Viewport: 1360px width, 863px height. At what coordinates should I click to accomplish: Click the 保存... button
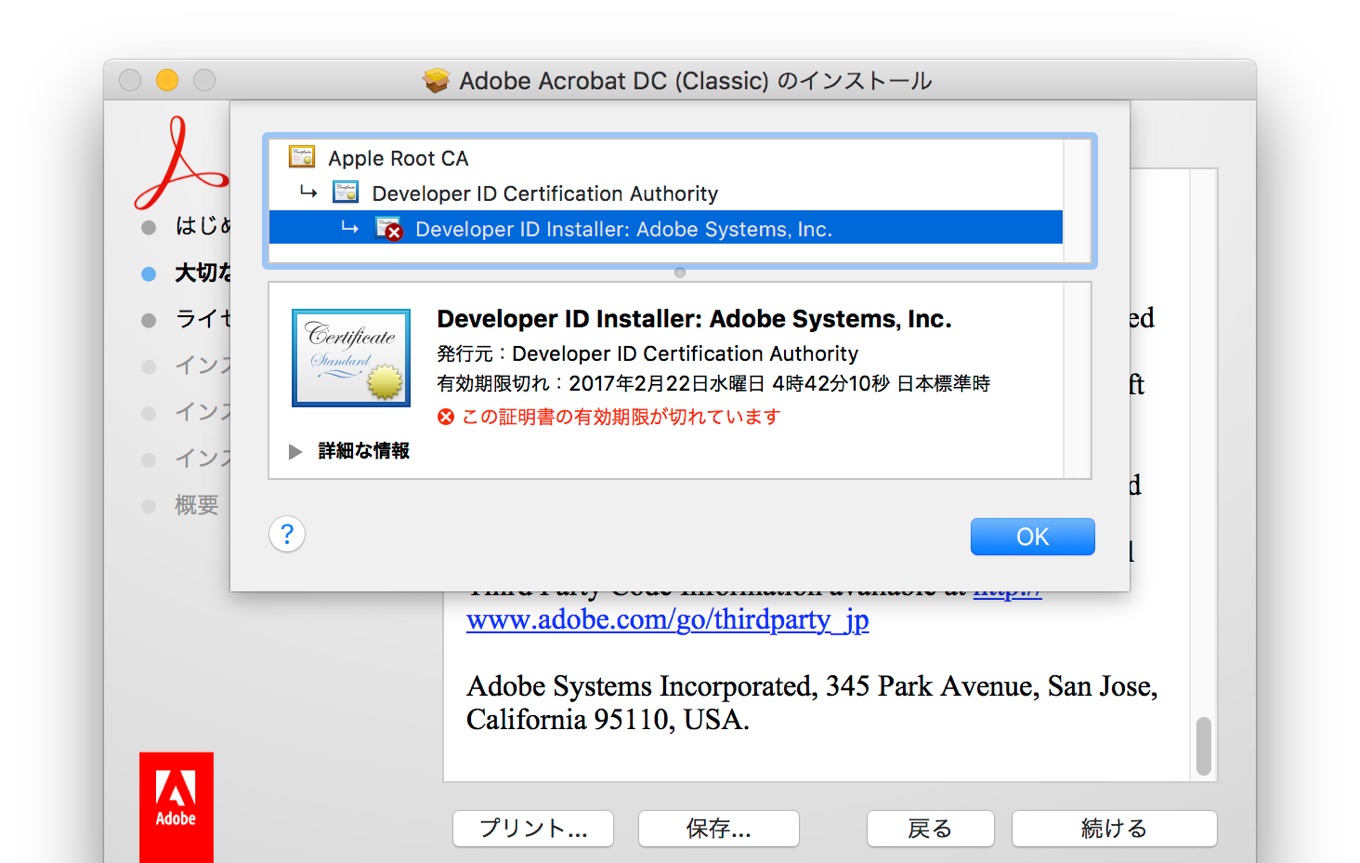click(x=719, y=829)
